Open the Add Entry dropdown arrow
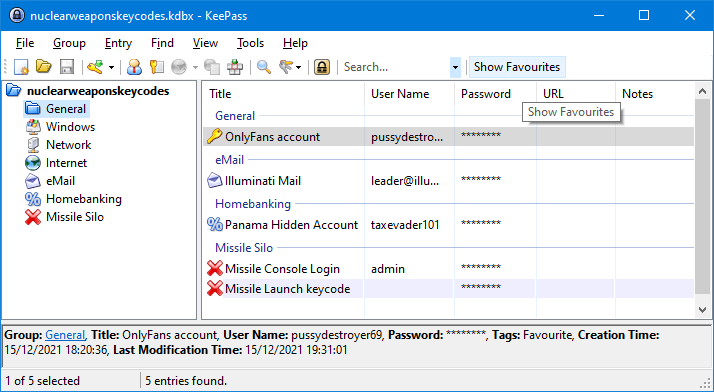Screen dimensions: 714x392 [111, 67]
